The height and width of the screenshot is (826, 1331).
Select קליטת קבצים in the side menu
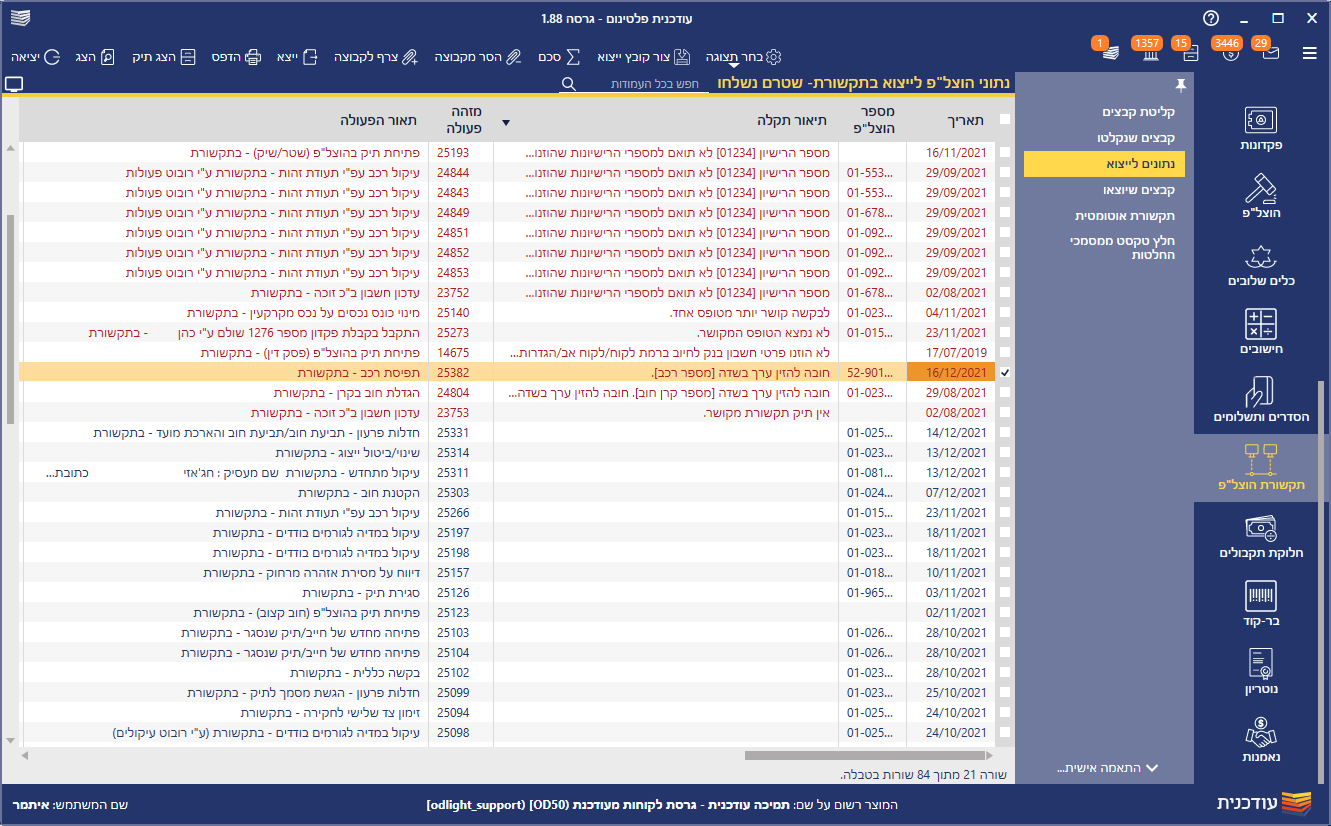(1138, 112)
